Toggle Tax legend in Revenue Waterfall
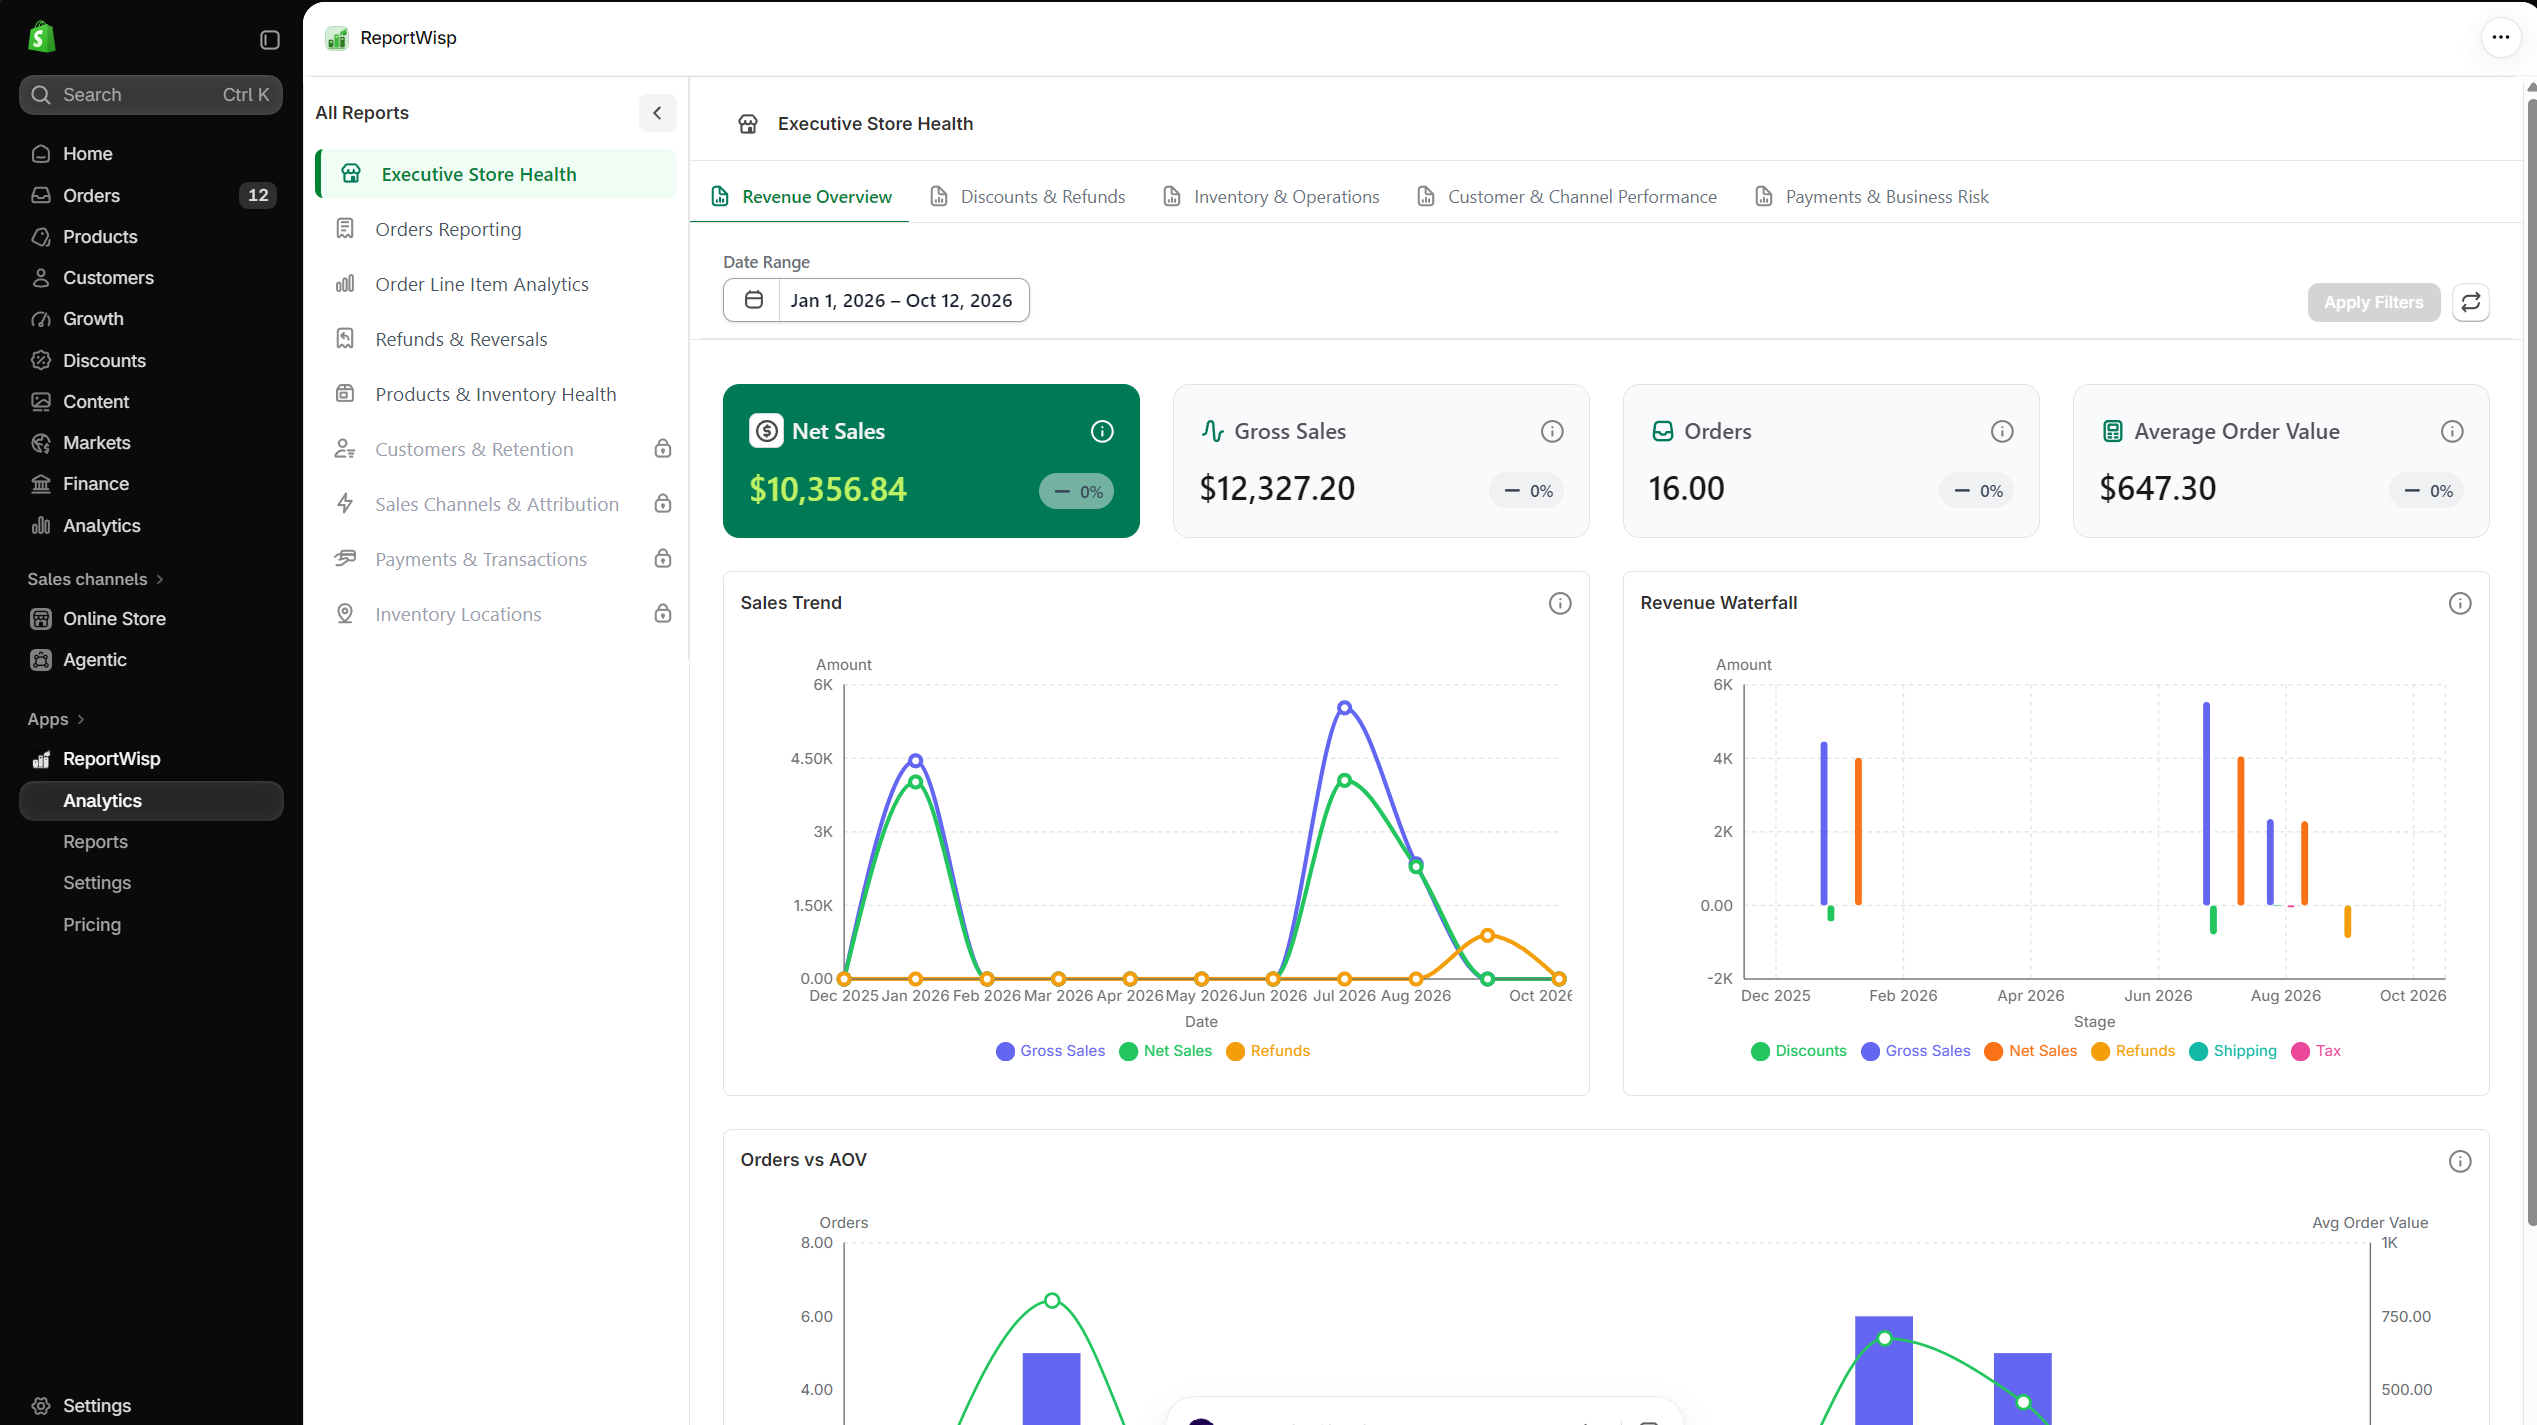 point(2316,1051)
